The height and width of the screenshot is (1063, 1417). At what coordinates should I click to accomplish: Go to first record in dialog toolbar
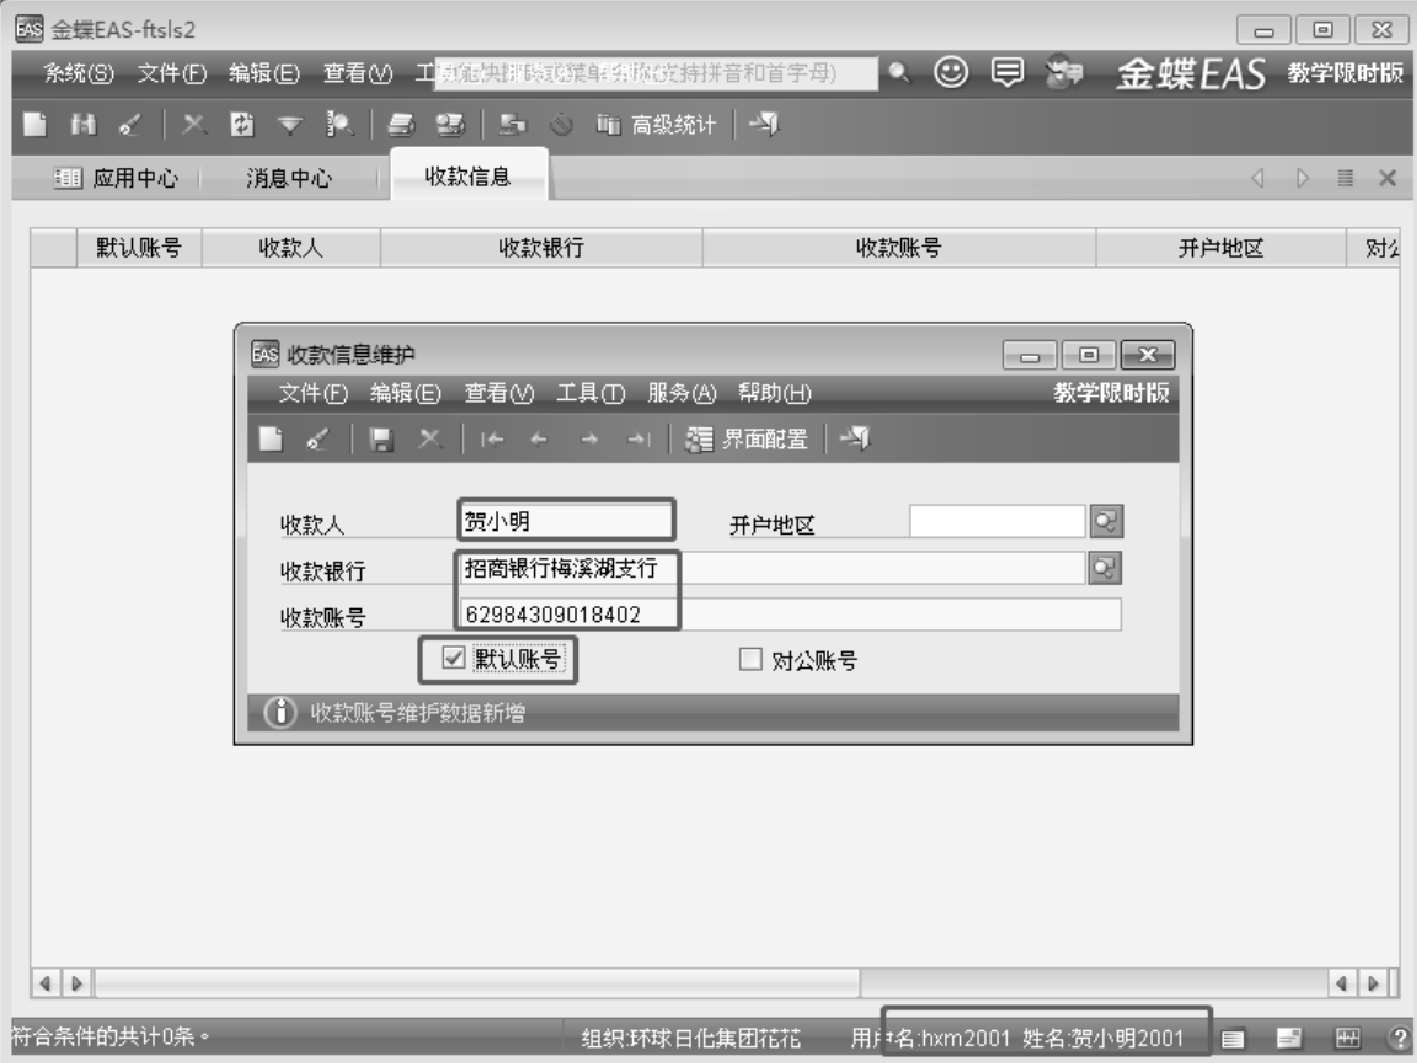point(491,439)
